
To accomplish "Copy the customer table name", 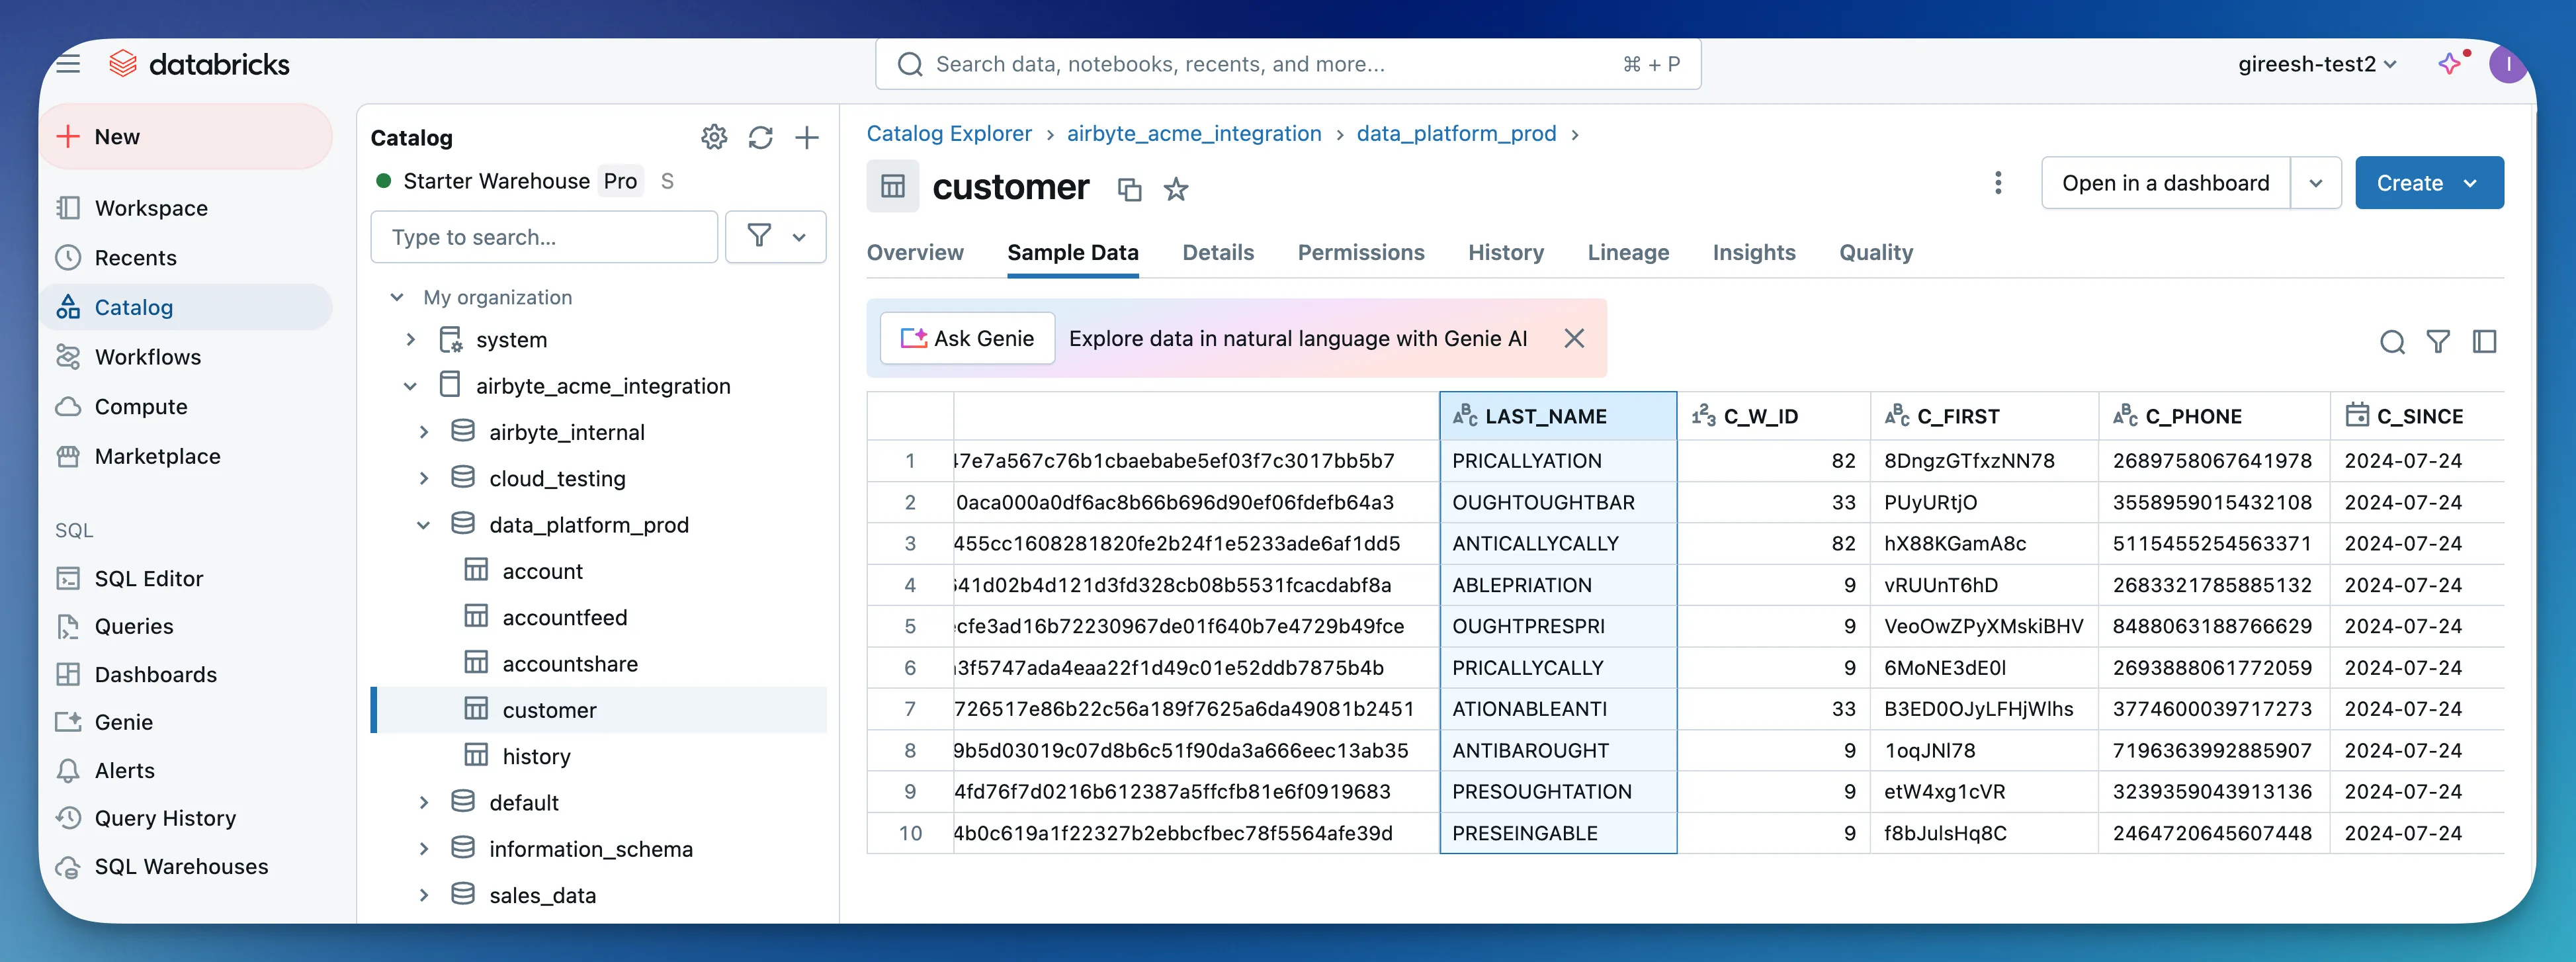I will 1129,189.
